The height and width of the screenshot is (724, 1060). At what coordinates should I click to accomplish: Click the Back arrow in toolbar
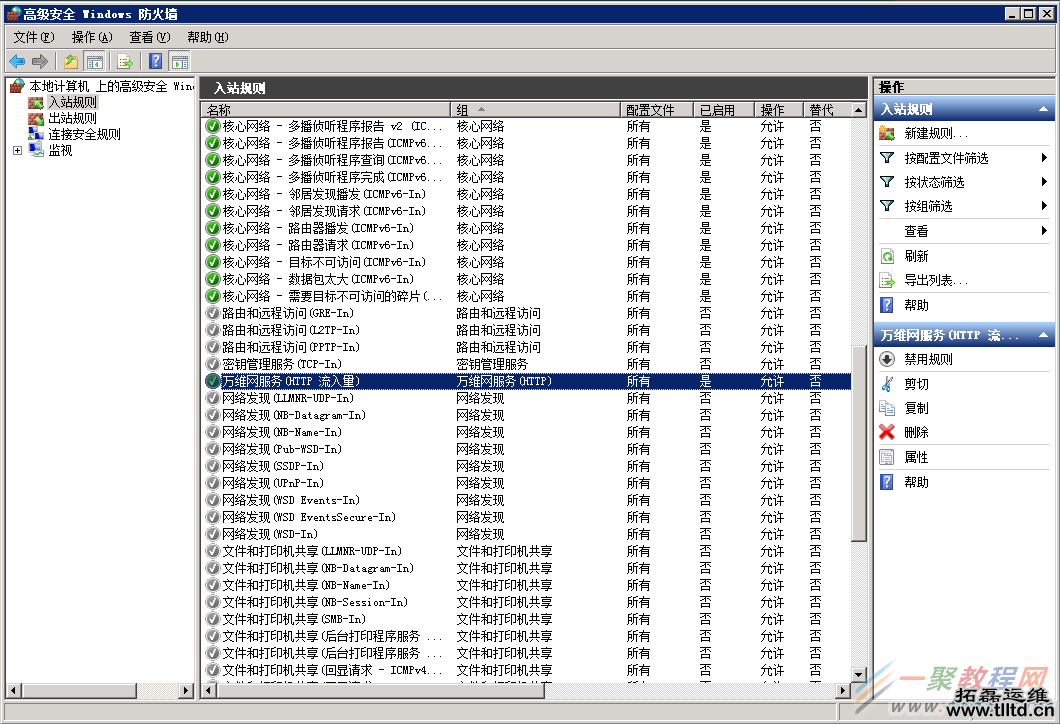[x=17, y=62]
